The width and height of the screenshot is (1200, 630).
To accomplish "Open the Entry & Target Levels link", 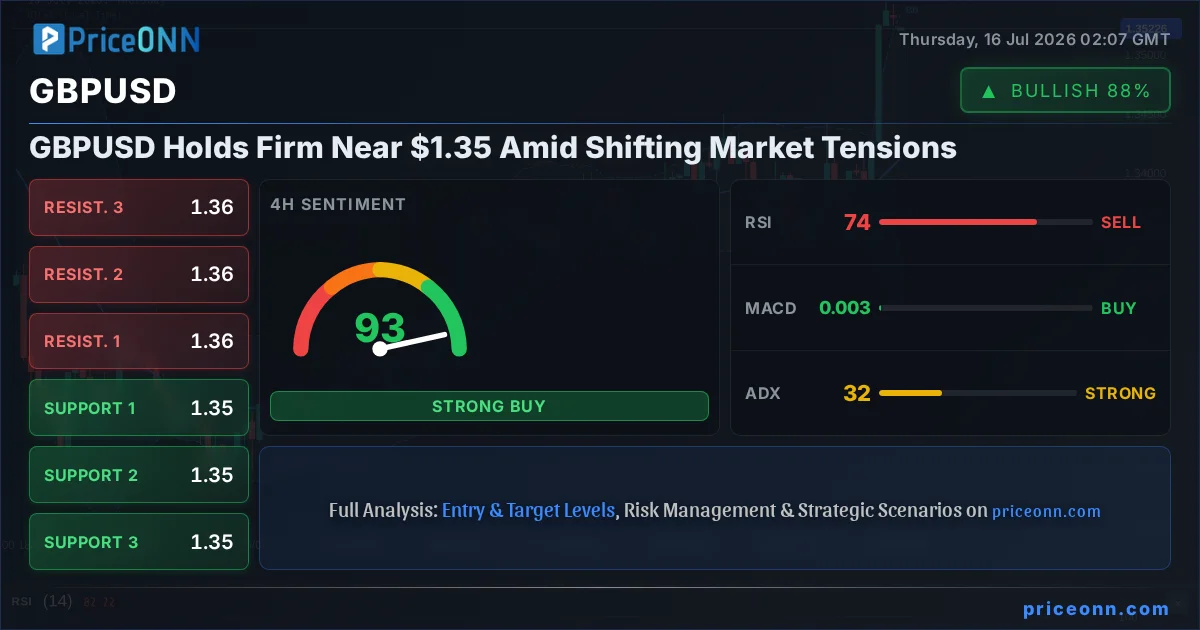I will tap(528, 510).
